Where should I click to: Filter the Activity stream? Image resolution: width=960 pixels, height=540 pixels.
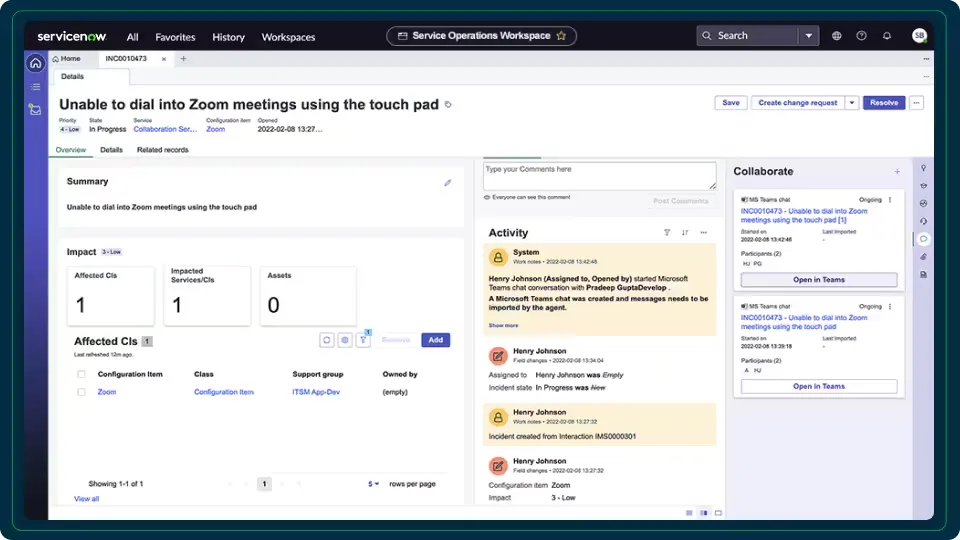click(x=667, y=233)
